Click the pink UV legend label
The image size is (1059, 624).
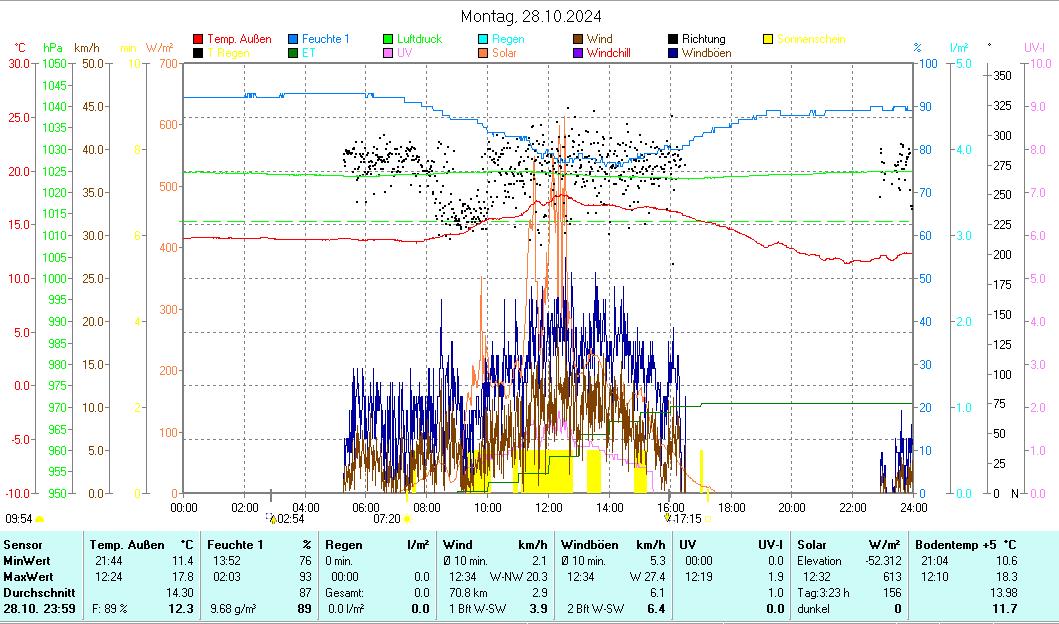point(404,53)
